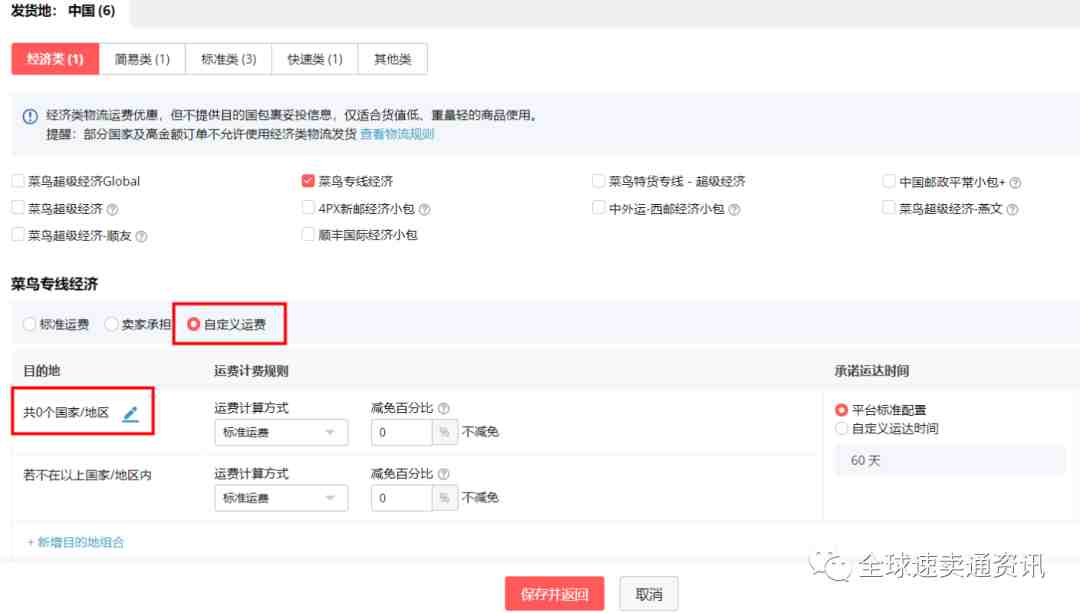The height and width of the screenshot is (613, 1080).
Task: Click the 60 天 delivery time field
Action: 950,460
